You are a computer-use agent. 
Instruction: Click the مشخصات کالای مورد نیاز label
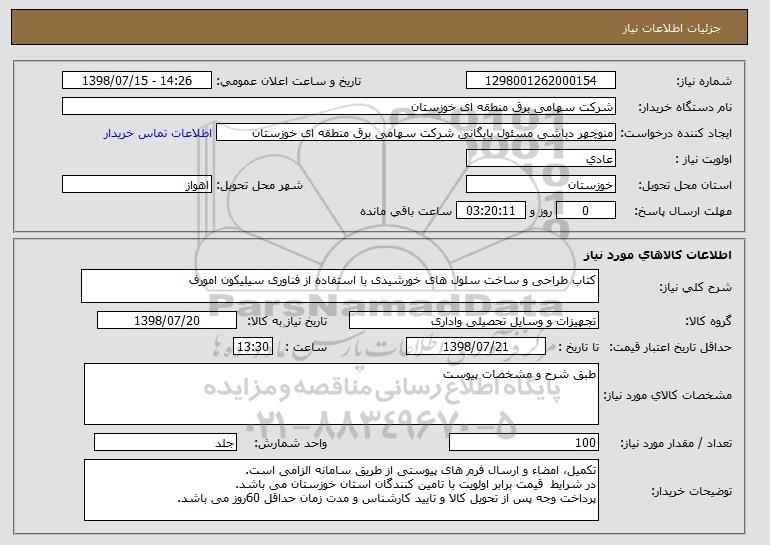(x=667, y=395)
